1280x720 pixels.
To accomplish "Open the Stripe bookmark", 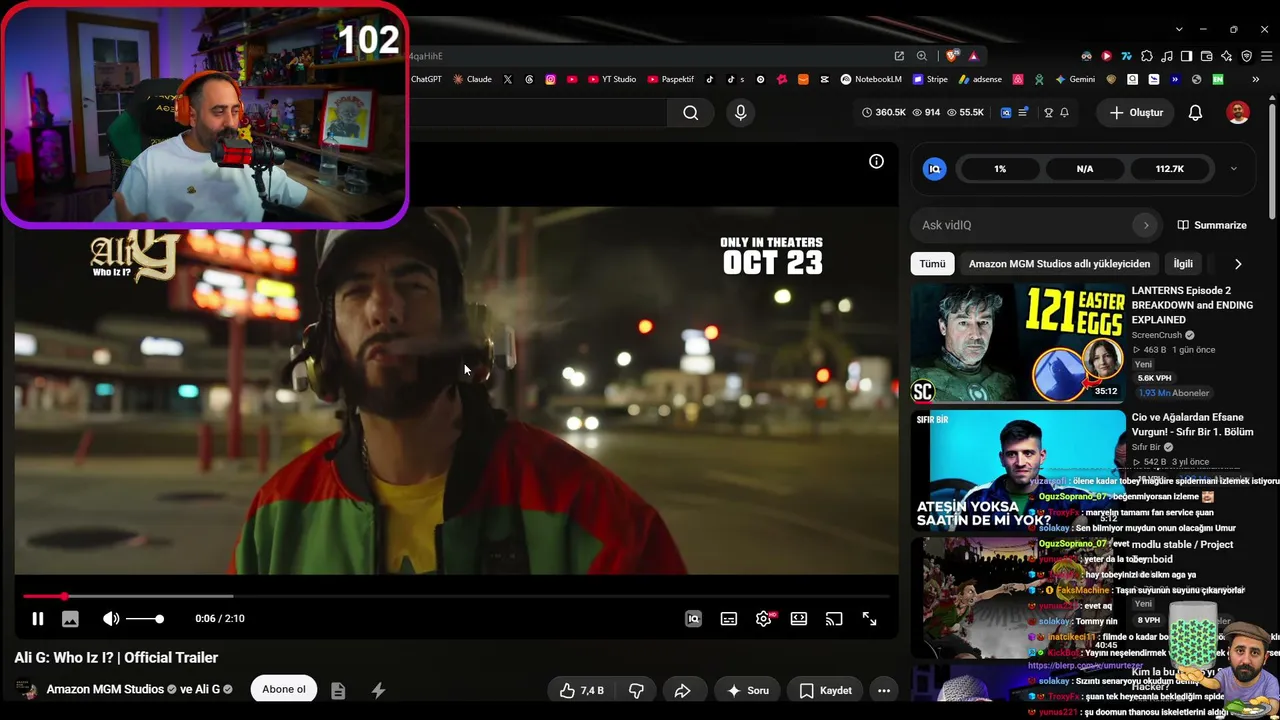I will click(x=929, y=79).
